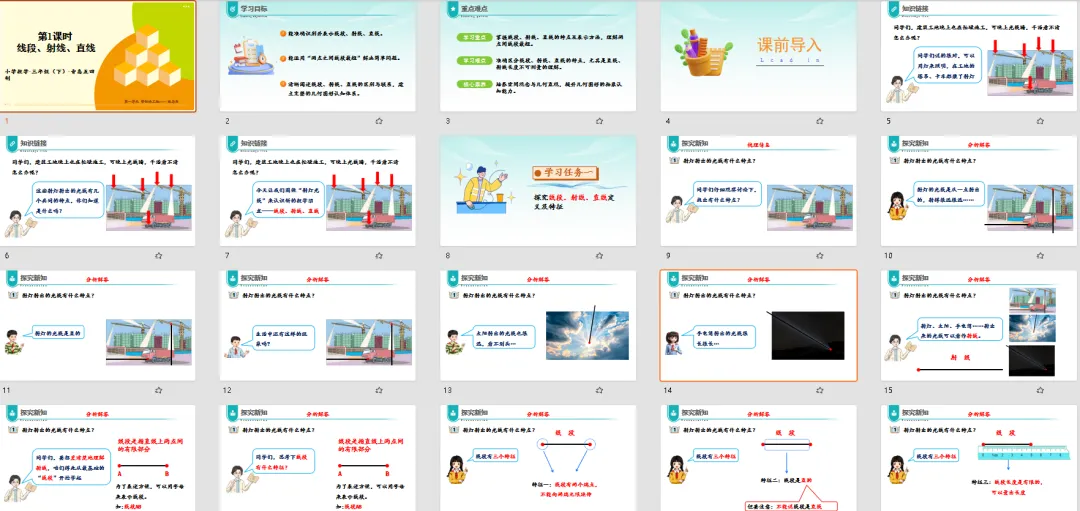Select slide 10 with the girl character
Image resolution: width=1080 pixels, height=511 pixels.
[x=979, y=191]
